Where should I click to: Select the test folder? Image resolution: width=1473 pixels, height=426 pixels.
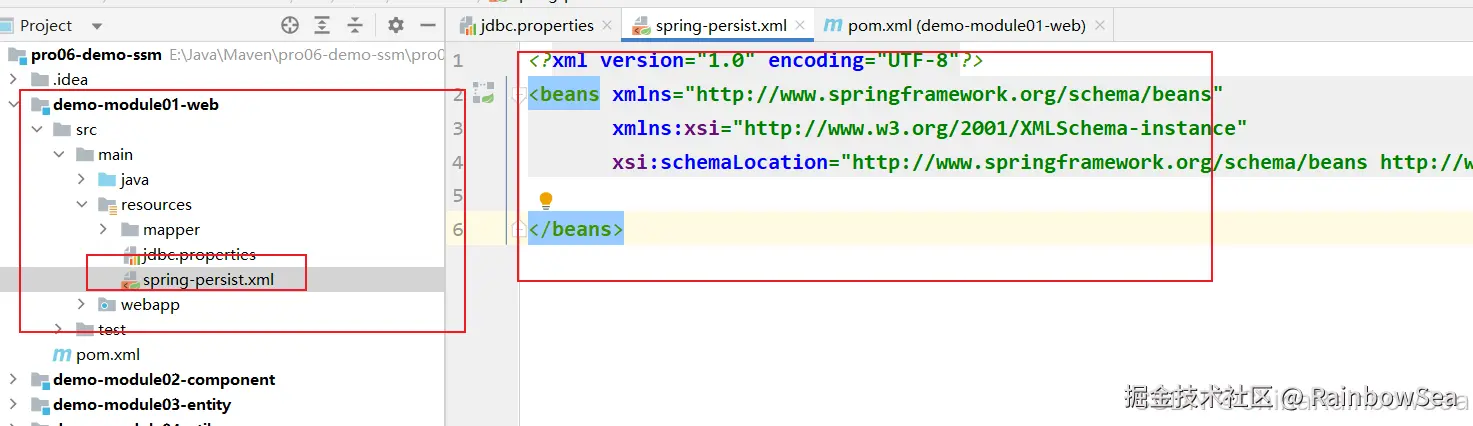point(112,330)
